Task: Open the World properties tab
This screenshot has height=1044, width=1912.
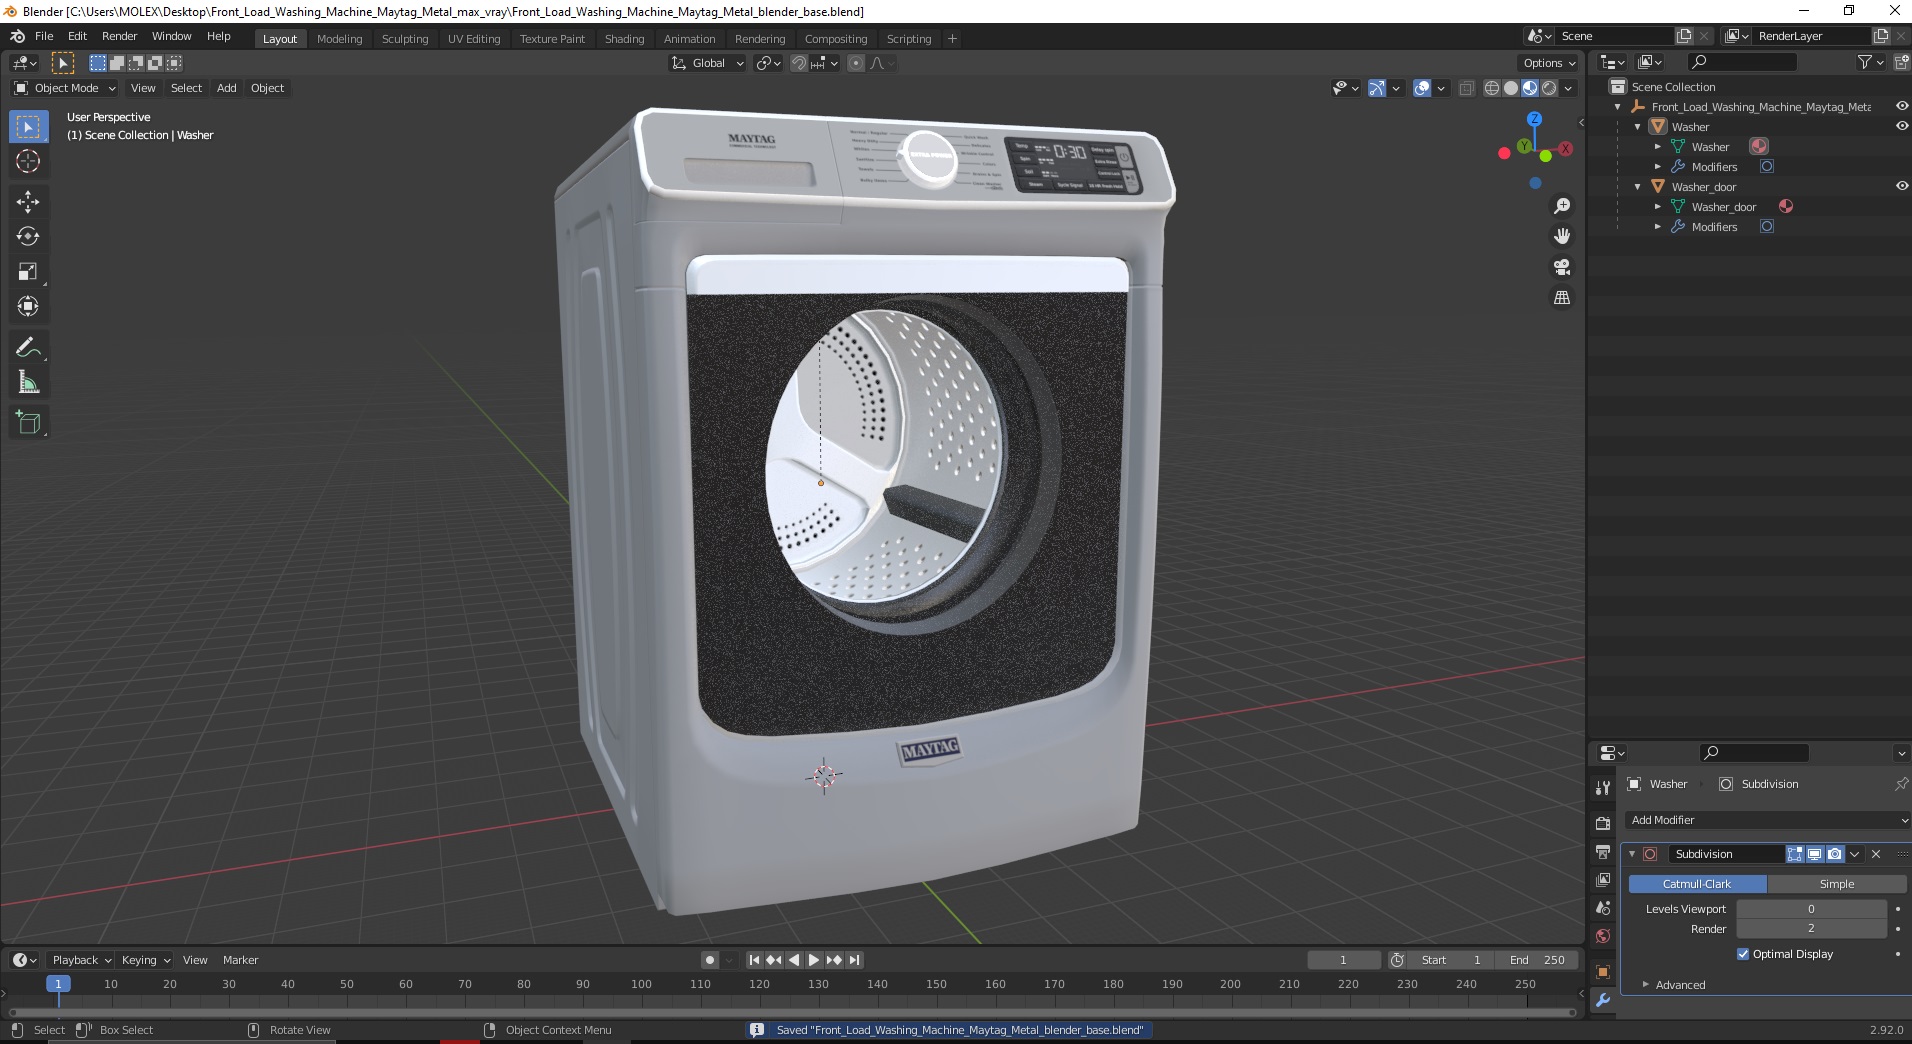Action: [x=1603, y=936]
